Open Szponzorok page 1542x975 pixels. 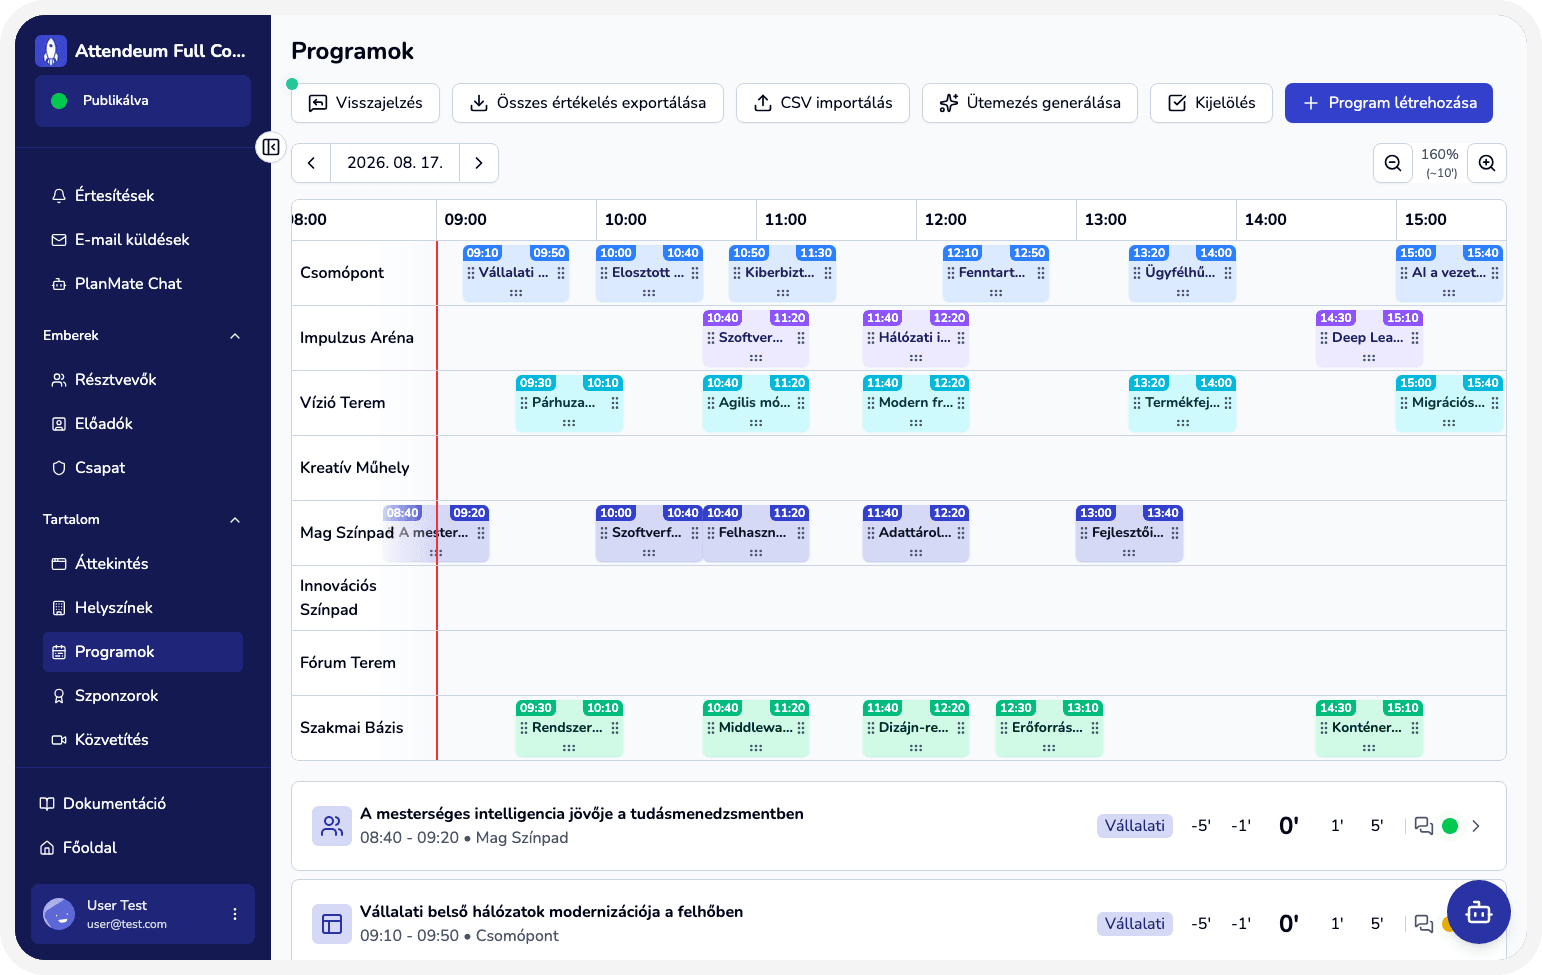click(143, 696)
